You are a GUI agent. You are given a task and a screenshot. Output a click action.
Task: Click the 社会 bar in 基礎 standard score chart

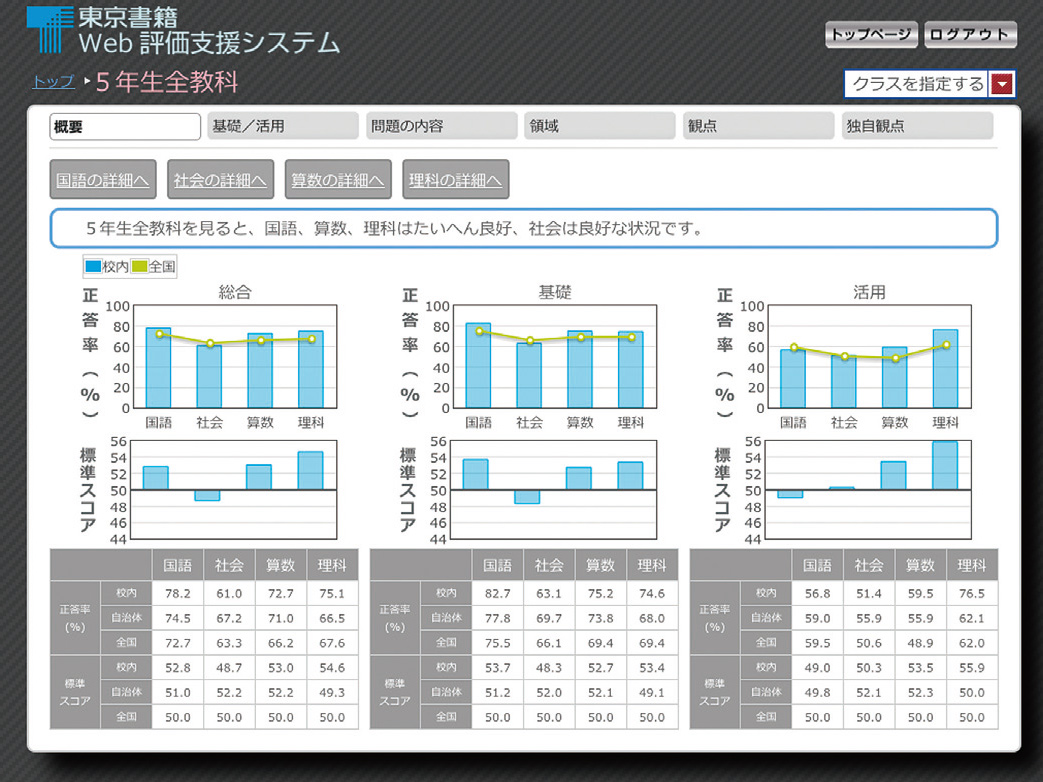click(x=527, y=497)
